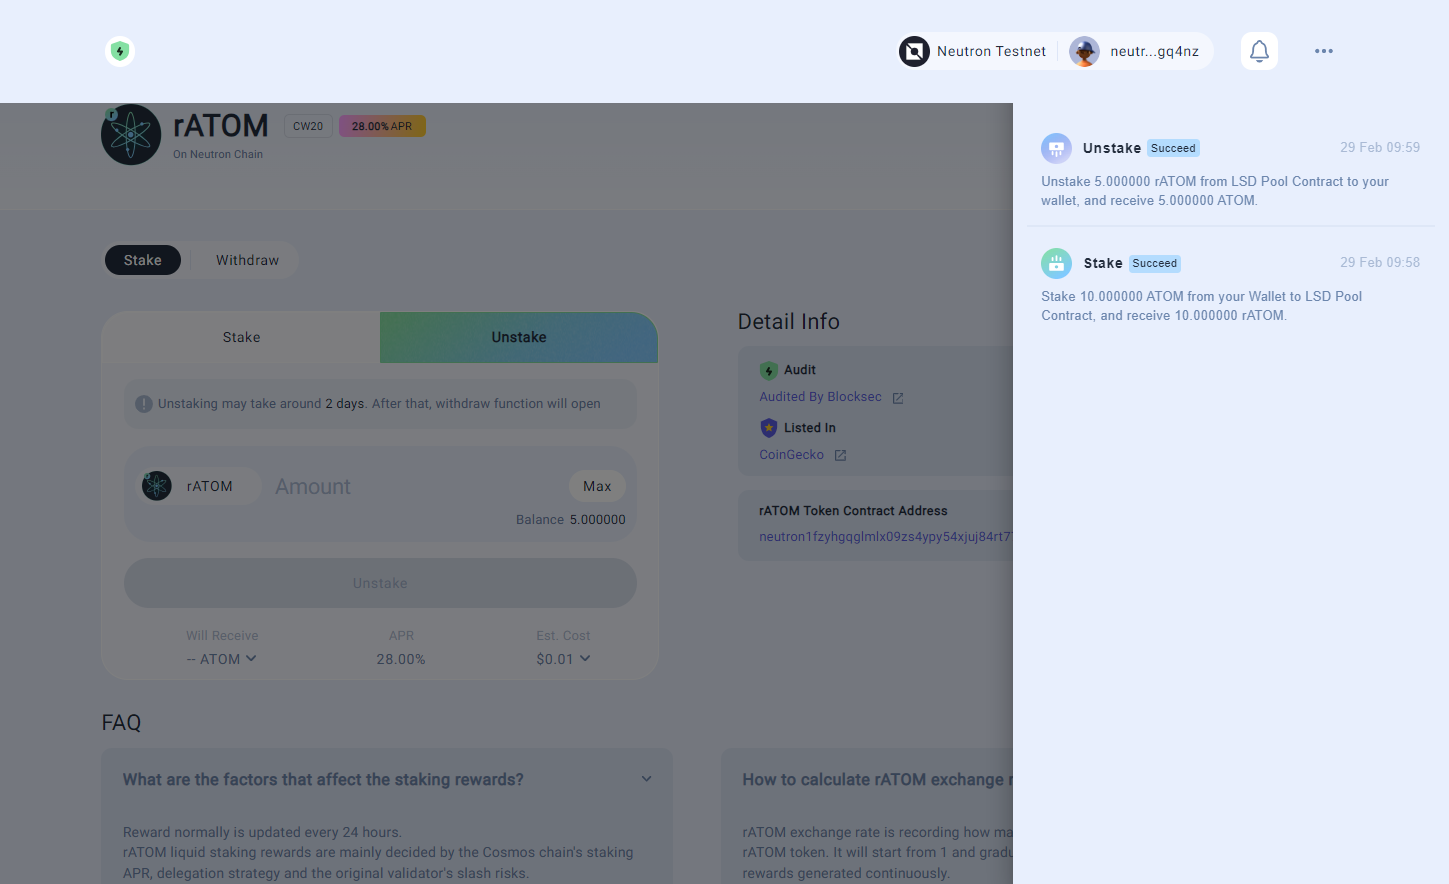The image size is (1449, 884).
Task: Click the rATOM token logo
Action: pyautogui.click(x=131, y=134)
